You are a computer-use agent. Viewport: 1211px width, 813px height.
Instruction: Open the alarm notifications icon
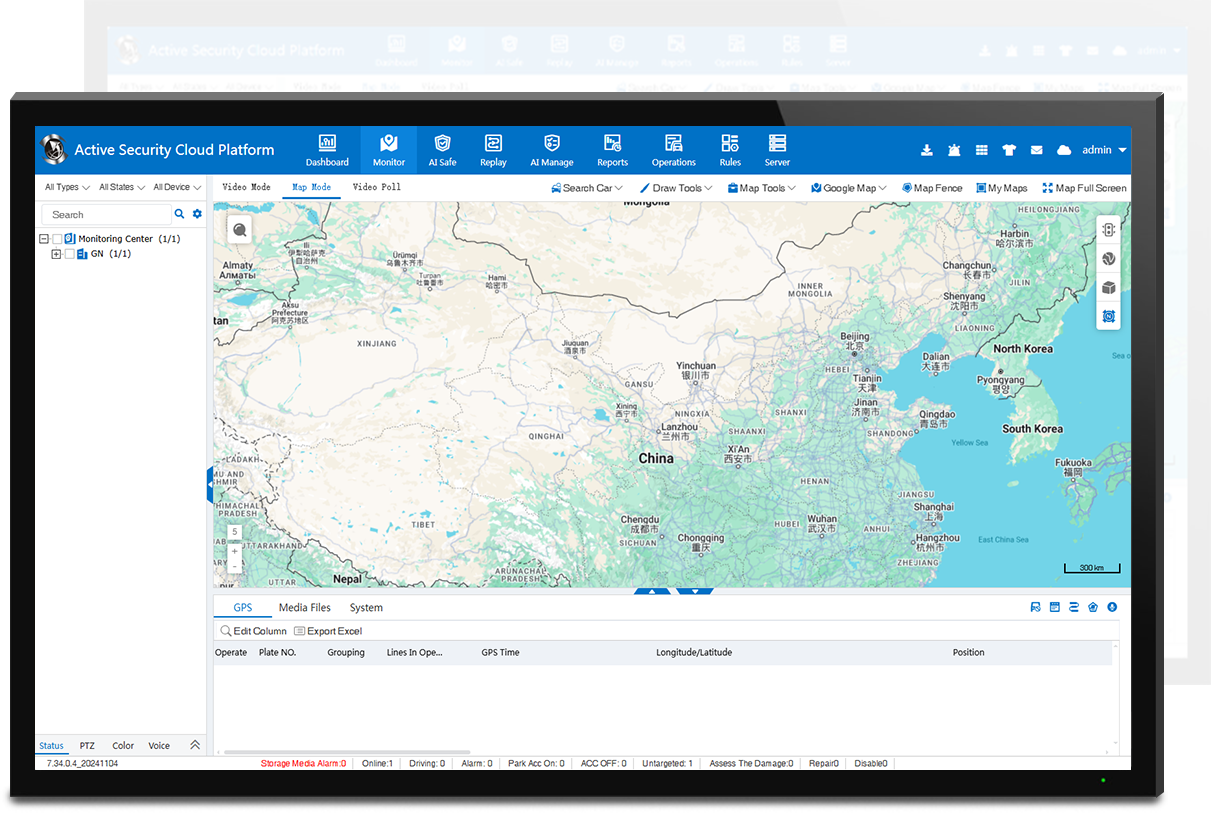(954, 149)
